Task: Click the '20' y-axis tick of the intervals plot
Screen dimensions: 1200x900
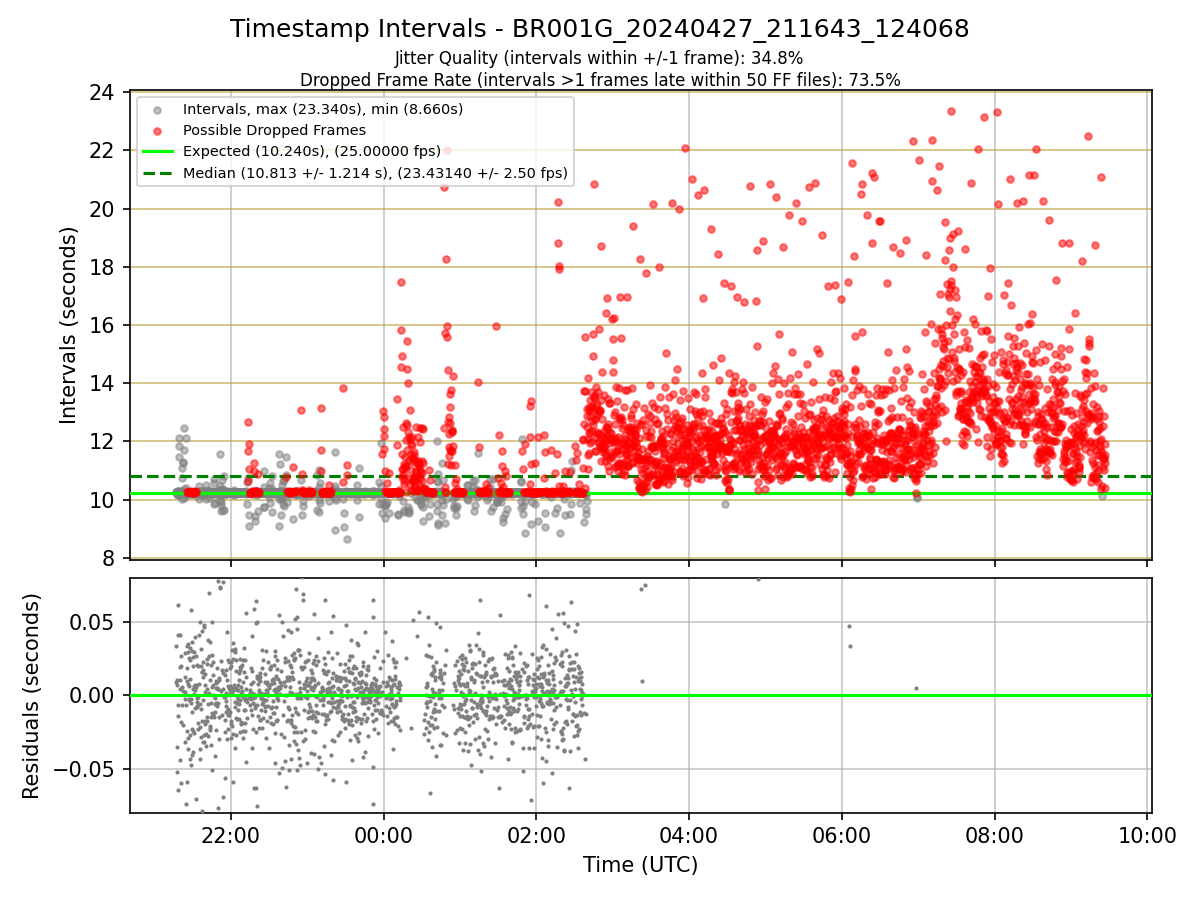Action: point(101,209)
